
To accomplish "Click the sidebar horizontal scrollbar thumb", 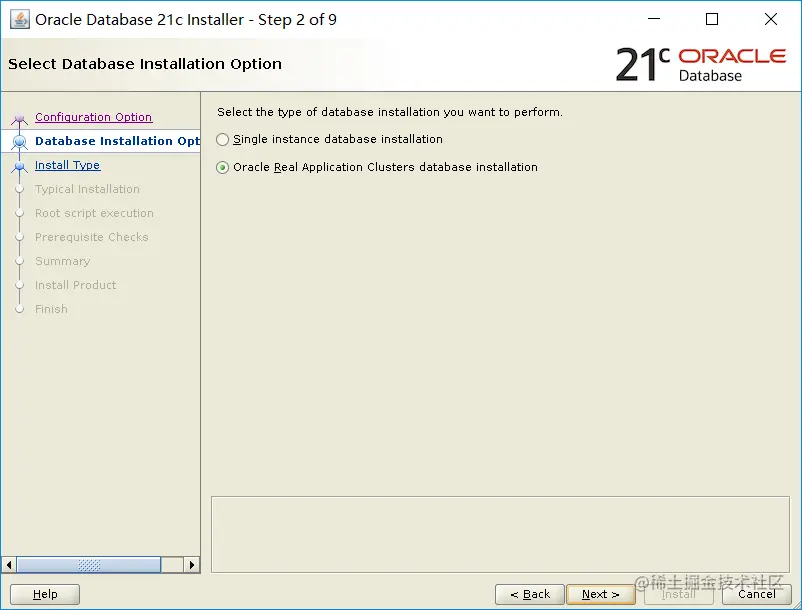I will [x=89, y=565].
